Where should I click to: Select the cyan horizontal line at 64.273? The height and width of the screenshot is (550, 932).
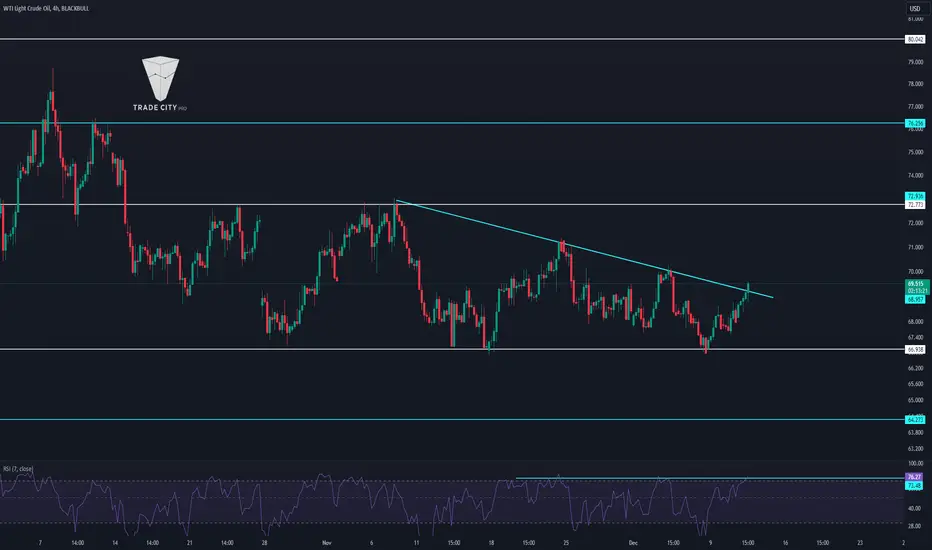(452, 420)
